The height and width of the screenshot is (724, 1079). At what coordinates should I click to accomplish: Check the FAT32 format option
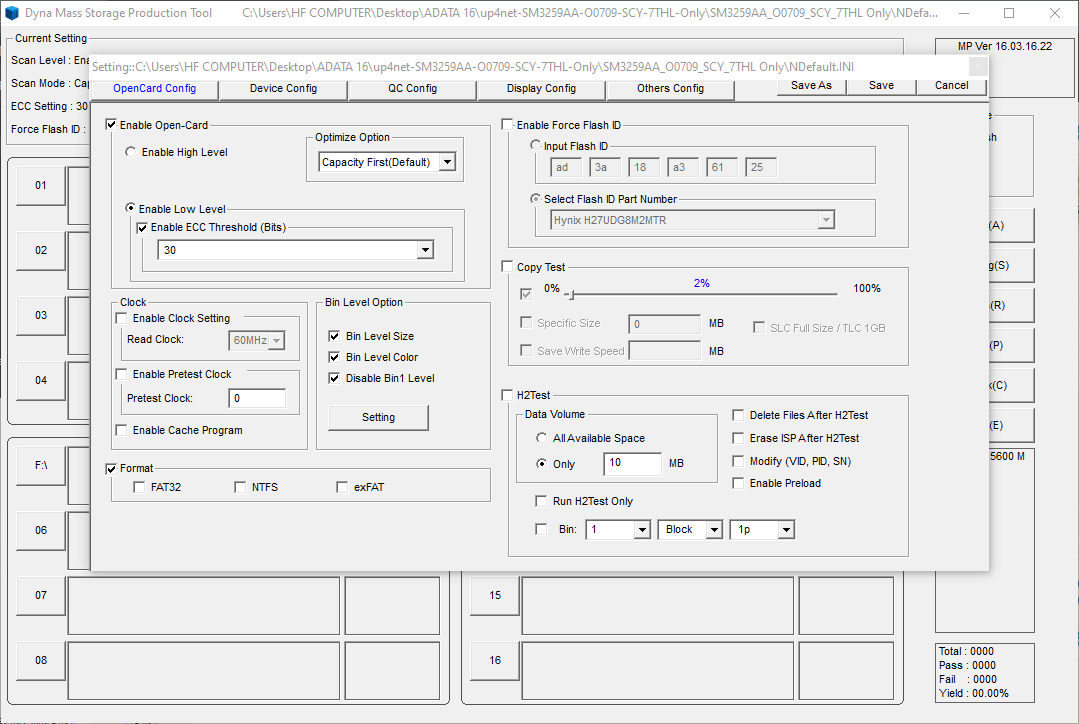click(x=139, y=487)
